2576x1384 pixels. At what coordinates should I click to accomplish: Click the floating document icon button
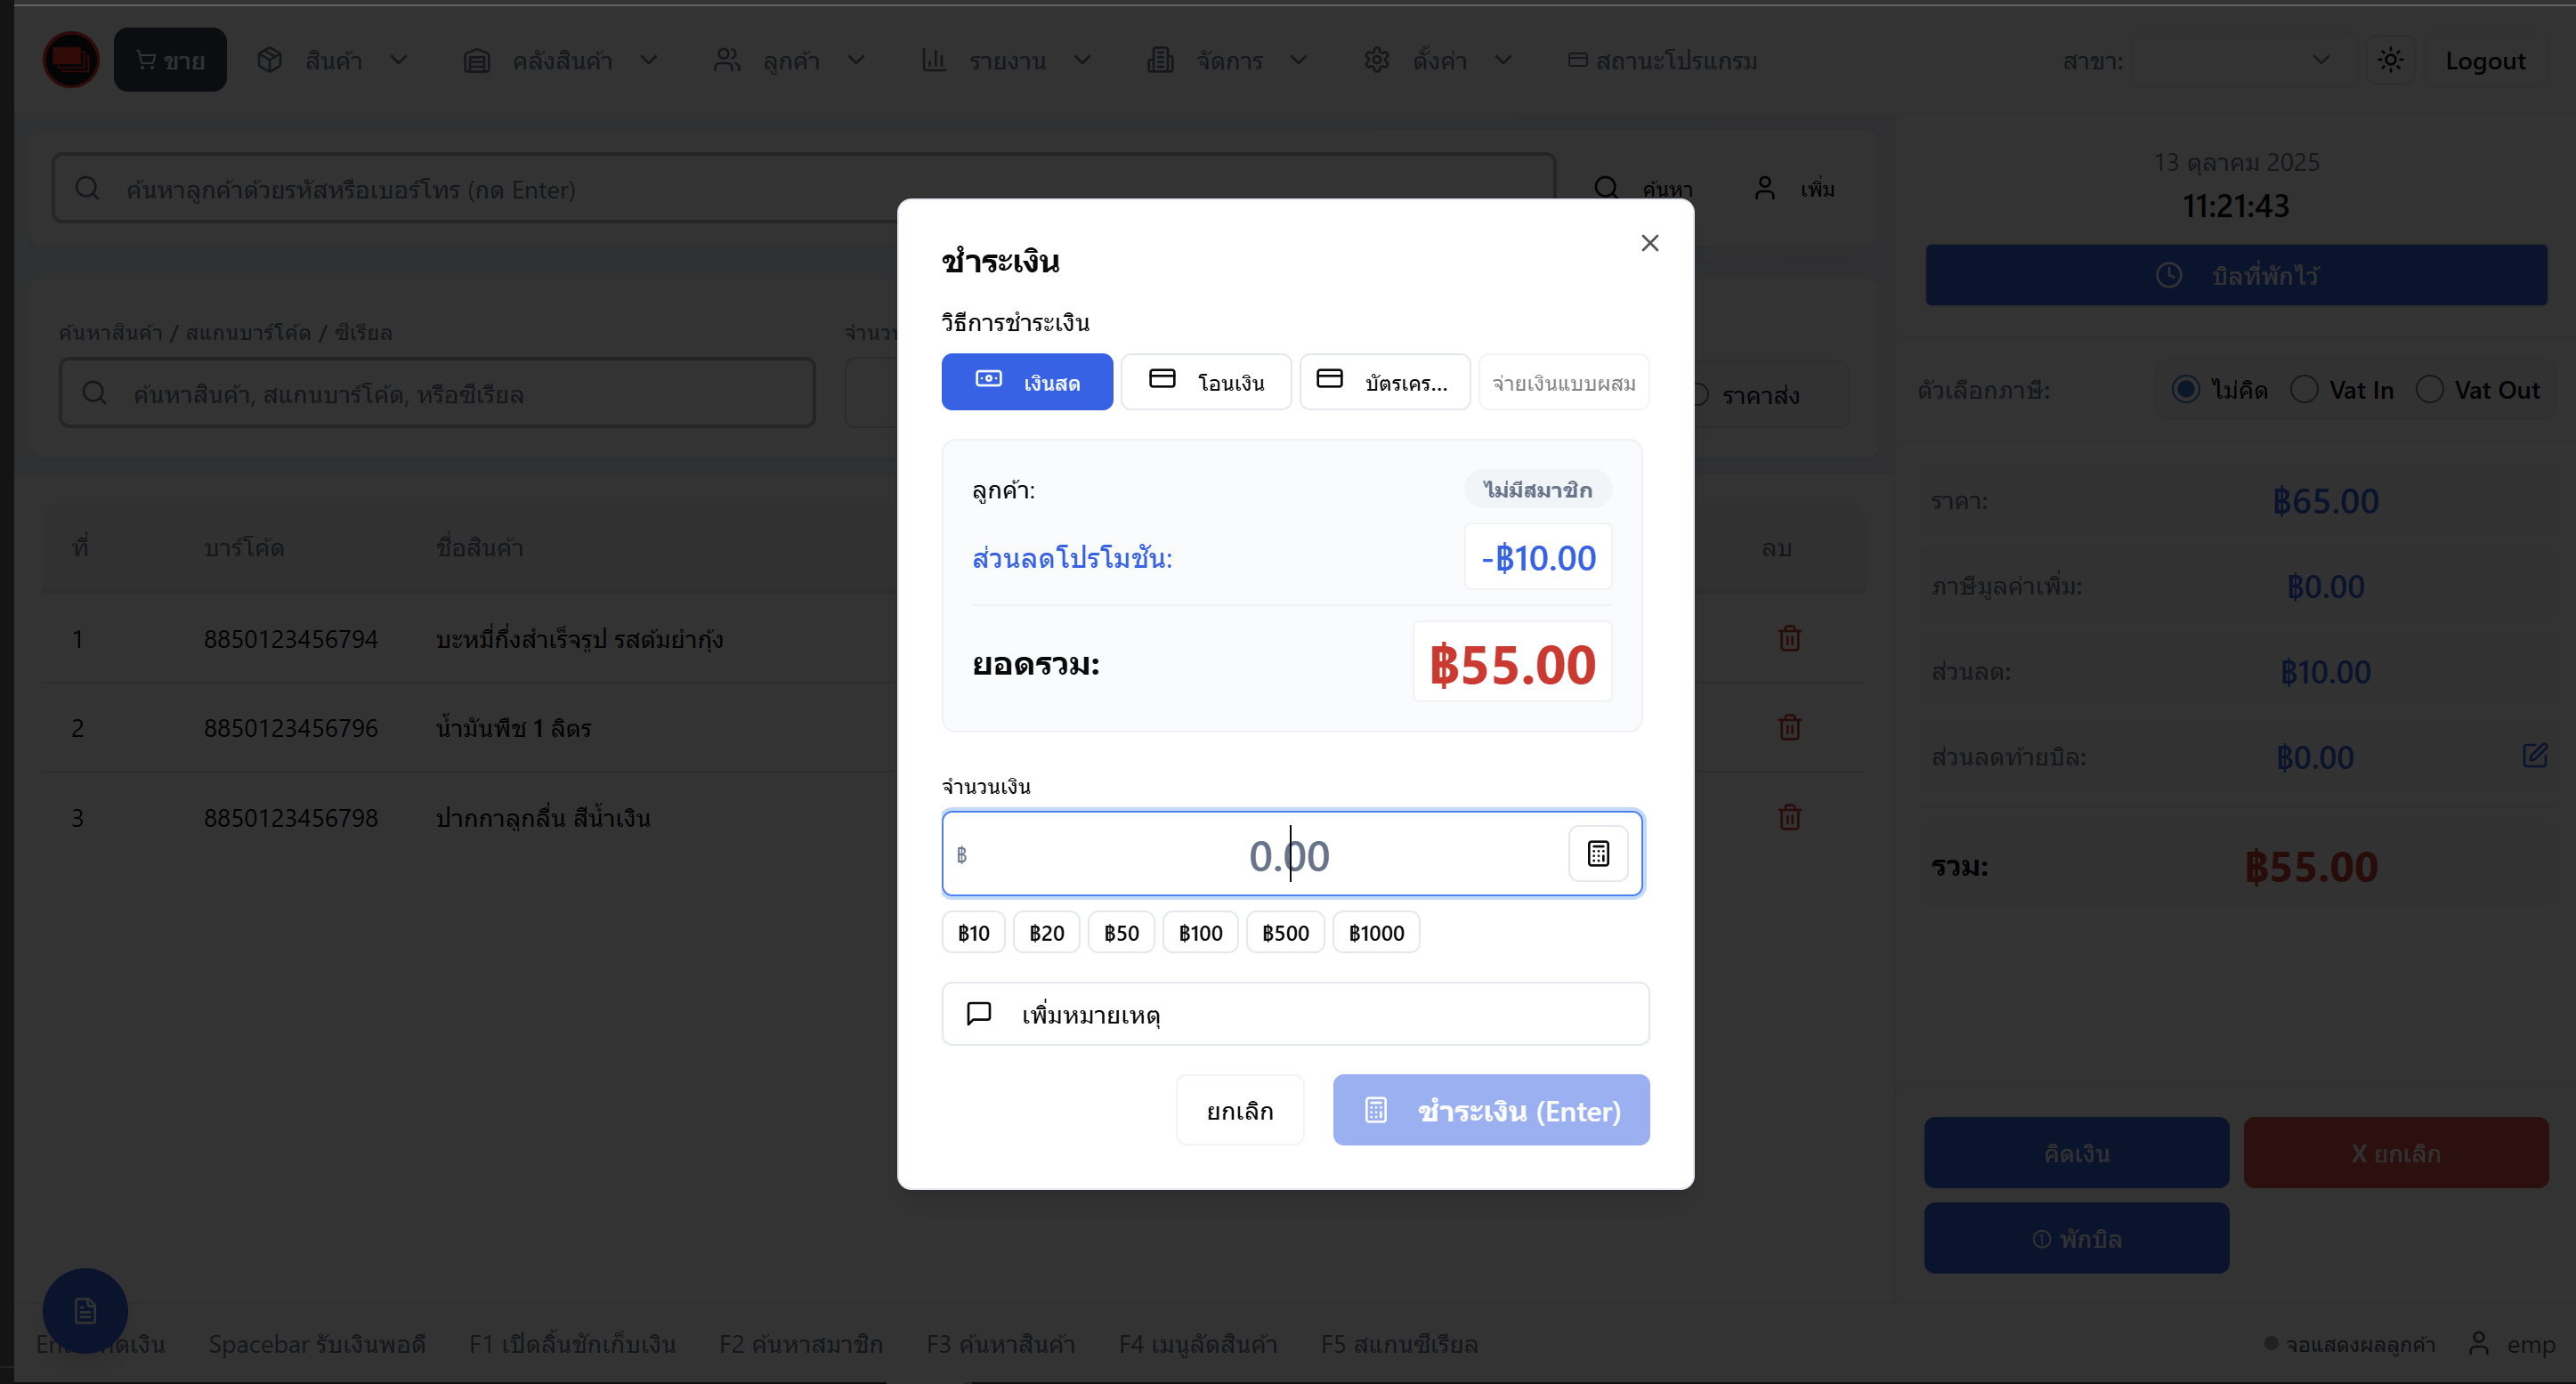85,1310
